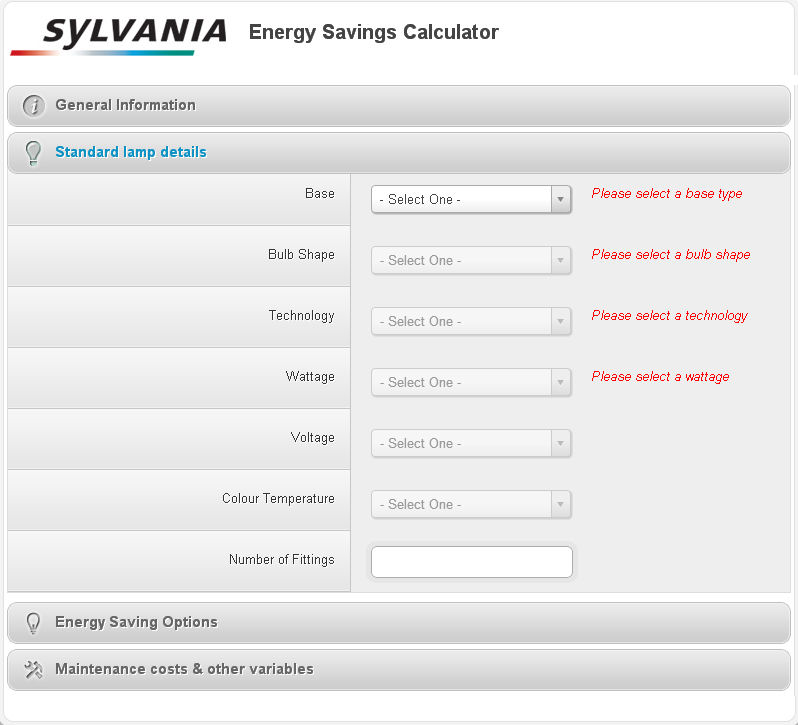Collapse the Standard lamp details section
Screen dimensions: 798x725
click(130, 152)
